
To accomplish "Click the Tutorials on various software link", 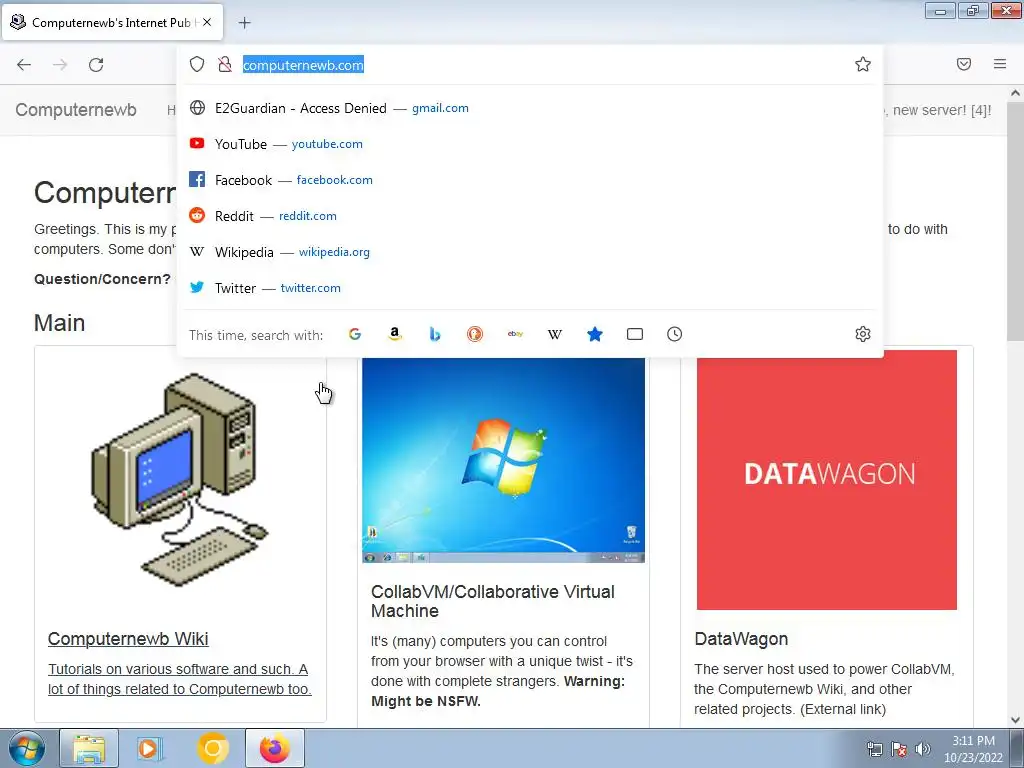I will coord(180,679).
